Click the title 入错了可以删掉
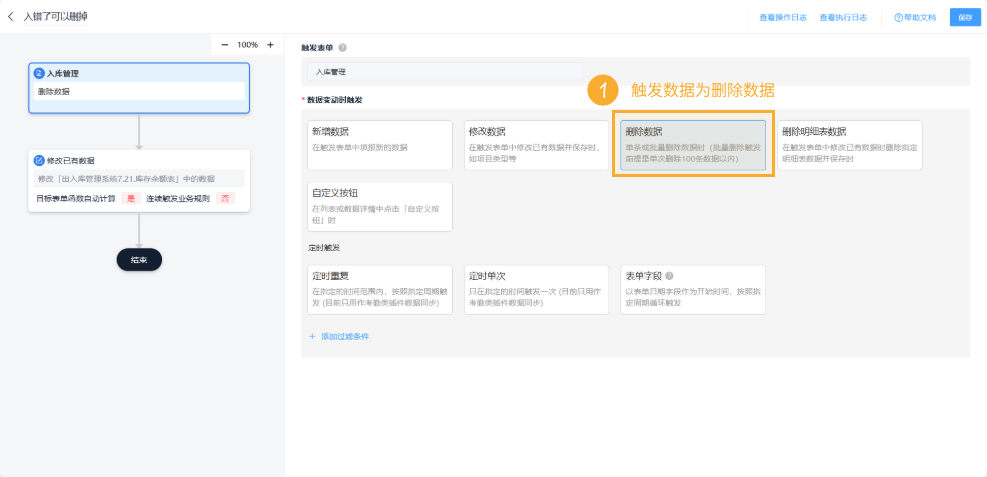 tap(55, 17)
